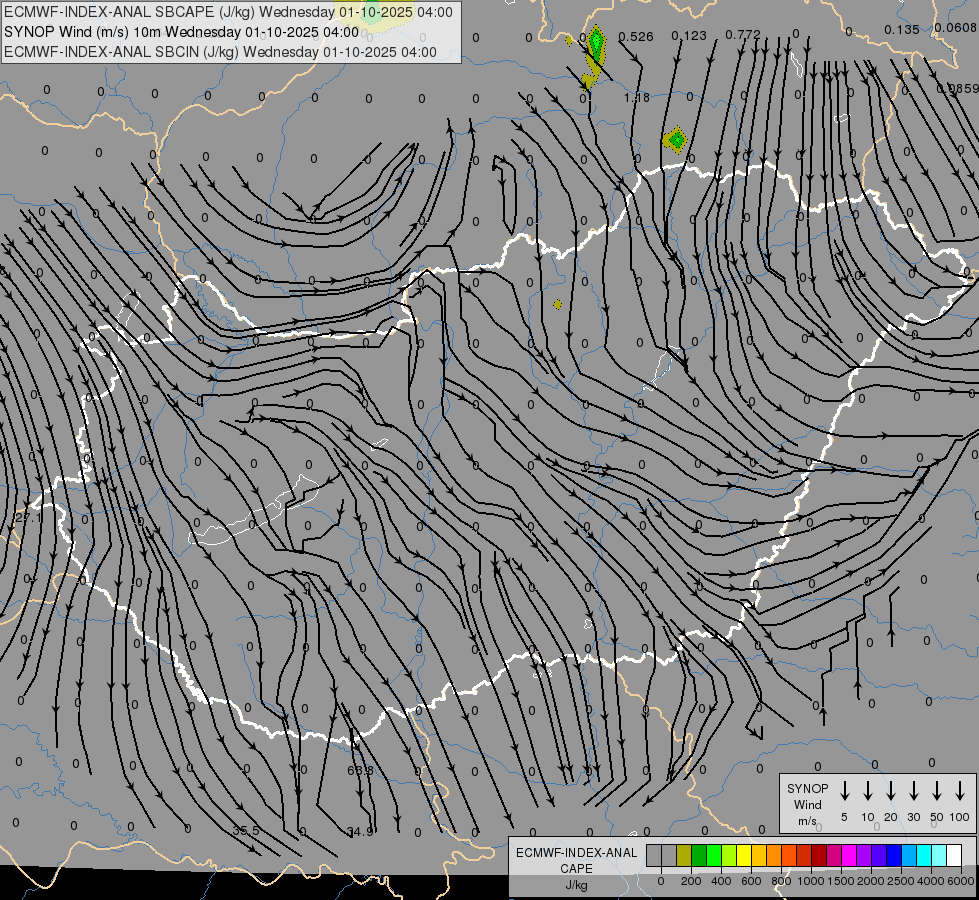
Task: Click the 100 m/s wind legend arrow
Action: point(960,791)
